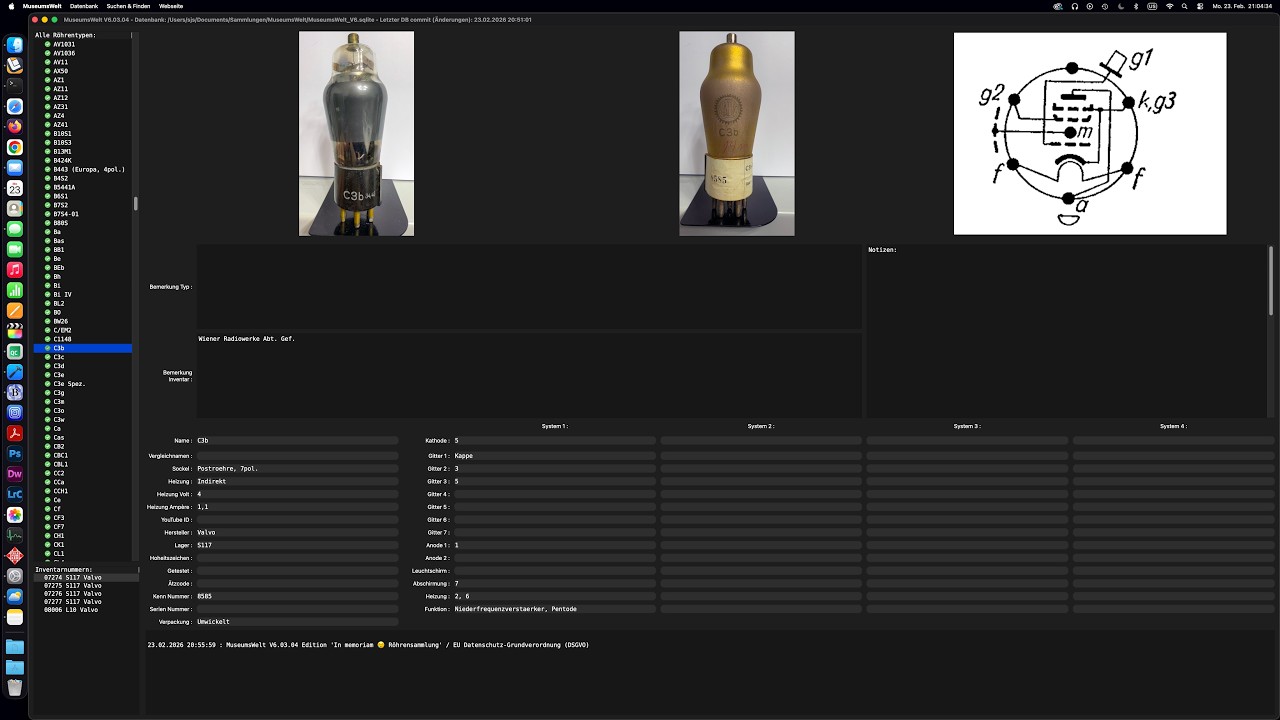Open Firefox from the dock
1280x720 pixels.
click(15, 127)
